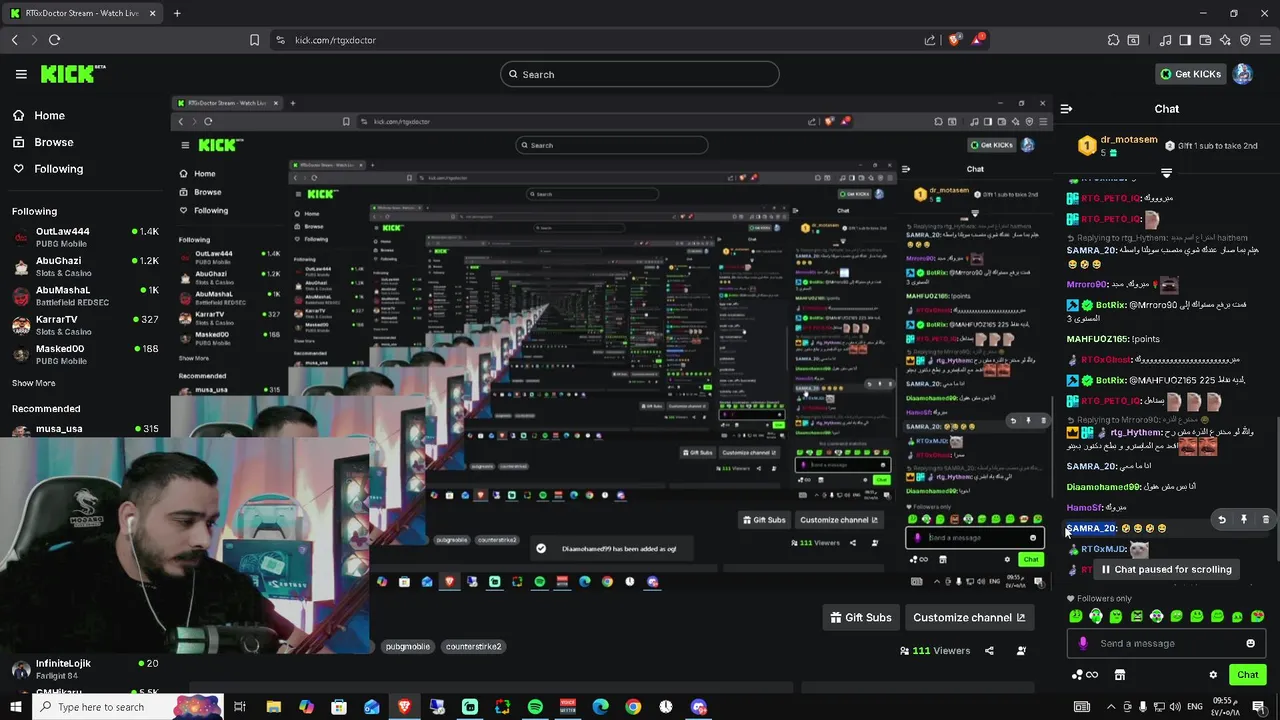Reload the browser page

pyautogui.click(x=54, y=40)
